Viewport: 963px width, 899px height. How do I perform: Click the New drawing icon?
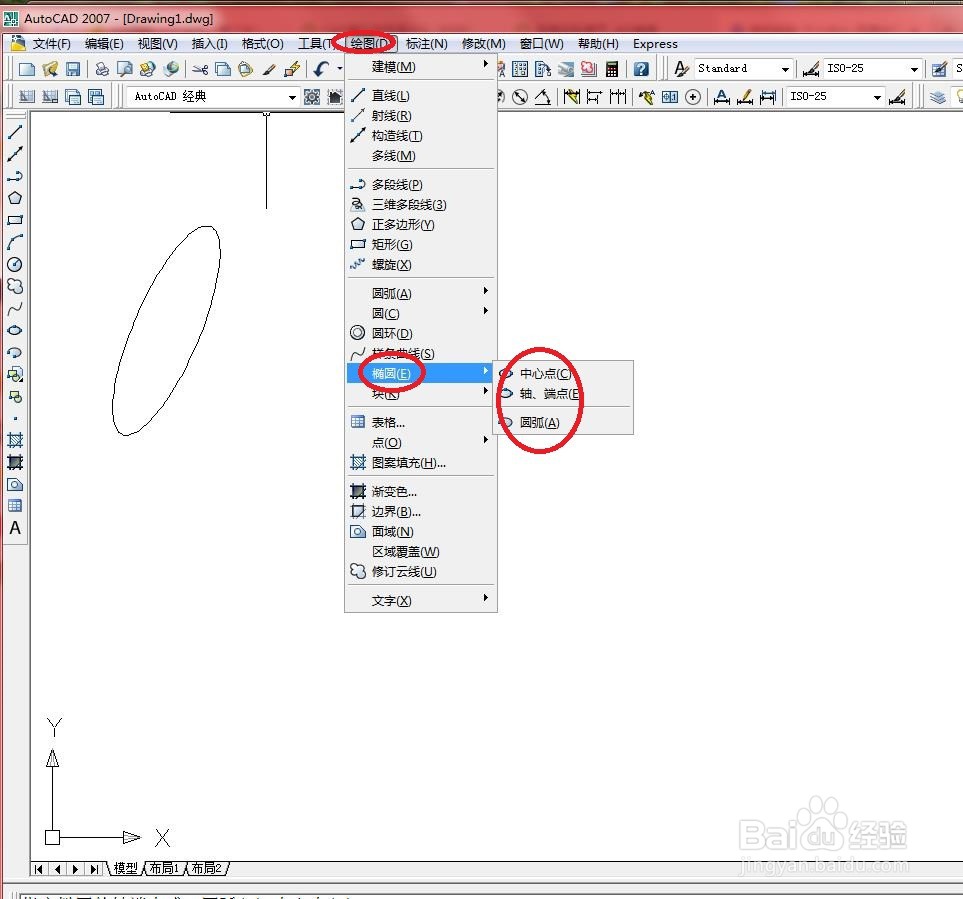coord(26,69)
